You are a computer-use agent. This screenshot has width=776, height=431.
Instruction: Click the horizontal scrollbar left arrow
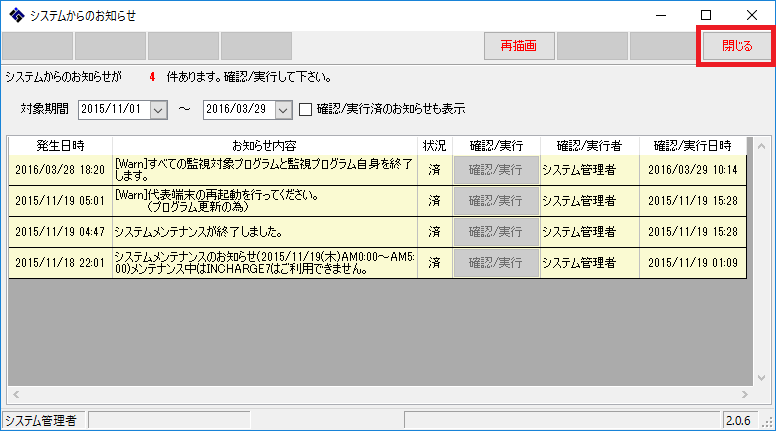(x=16, y=394)
